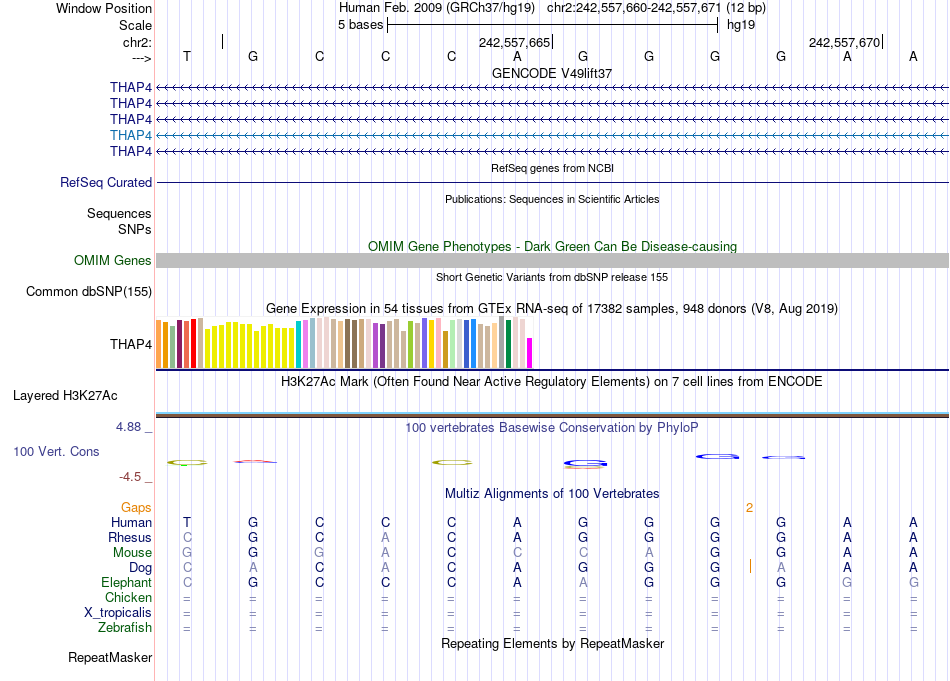
Task: Click the '5 bases' scale bar label
Action: pyautogui.click(x=360, y=25)
